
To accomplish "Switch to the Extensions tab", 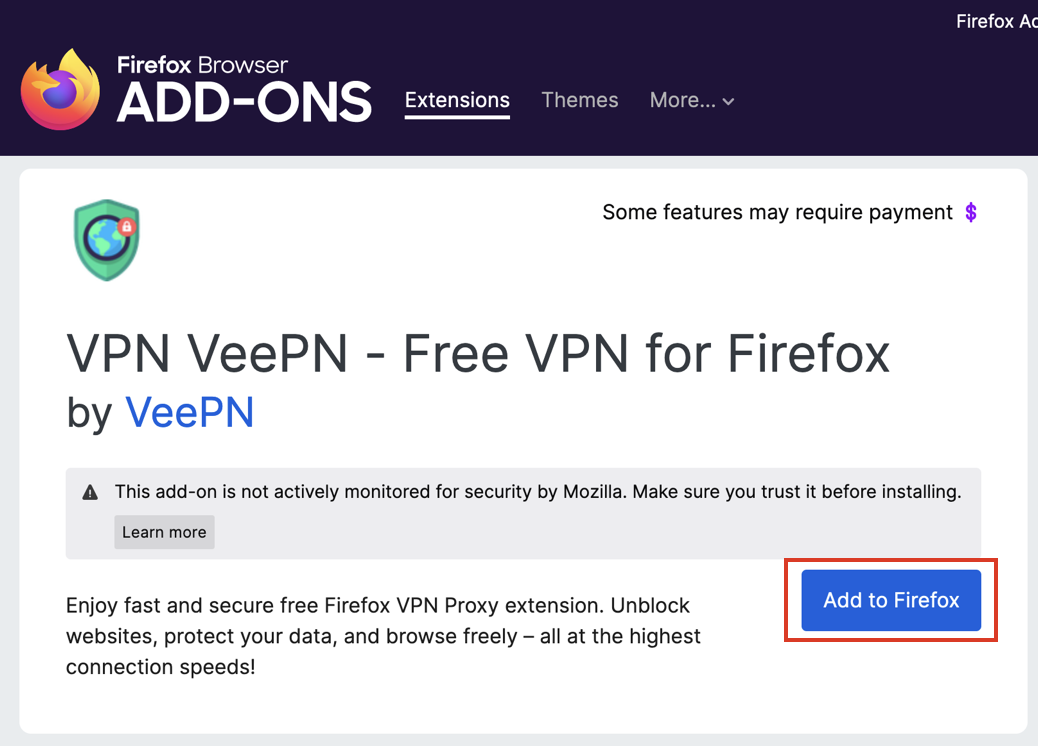I will 457,100.
